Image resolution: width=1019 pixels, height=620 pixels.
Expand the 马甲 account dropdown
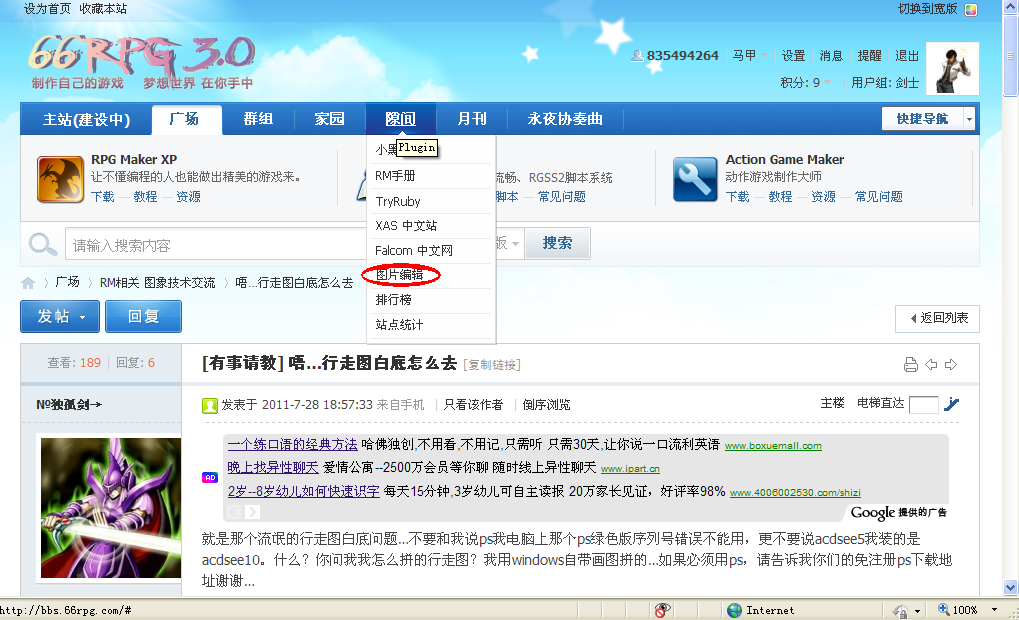[x=764, y=55]
